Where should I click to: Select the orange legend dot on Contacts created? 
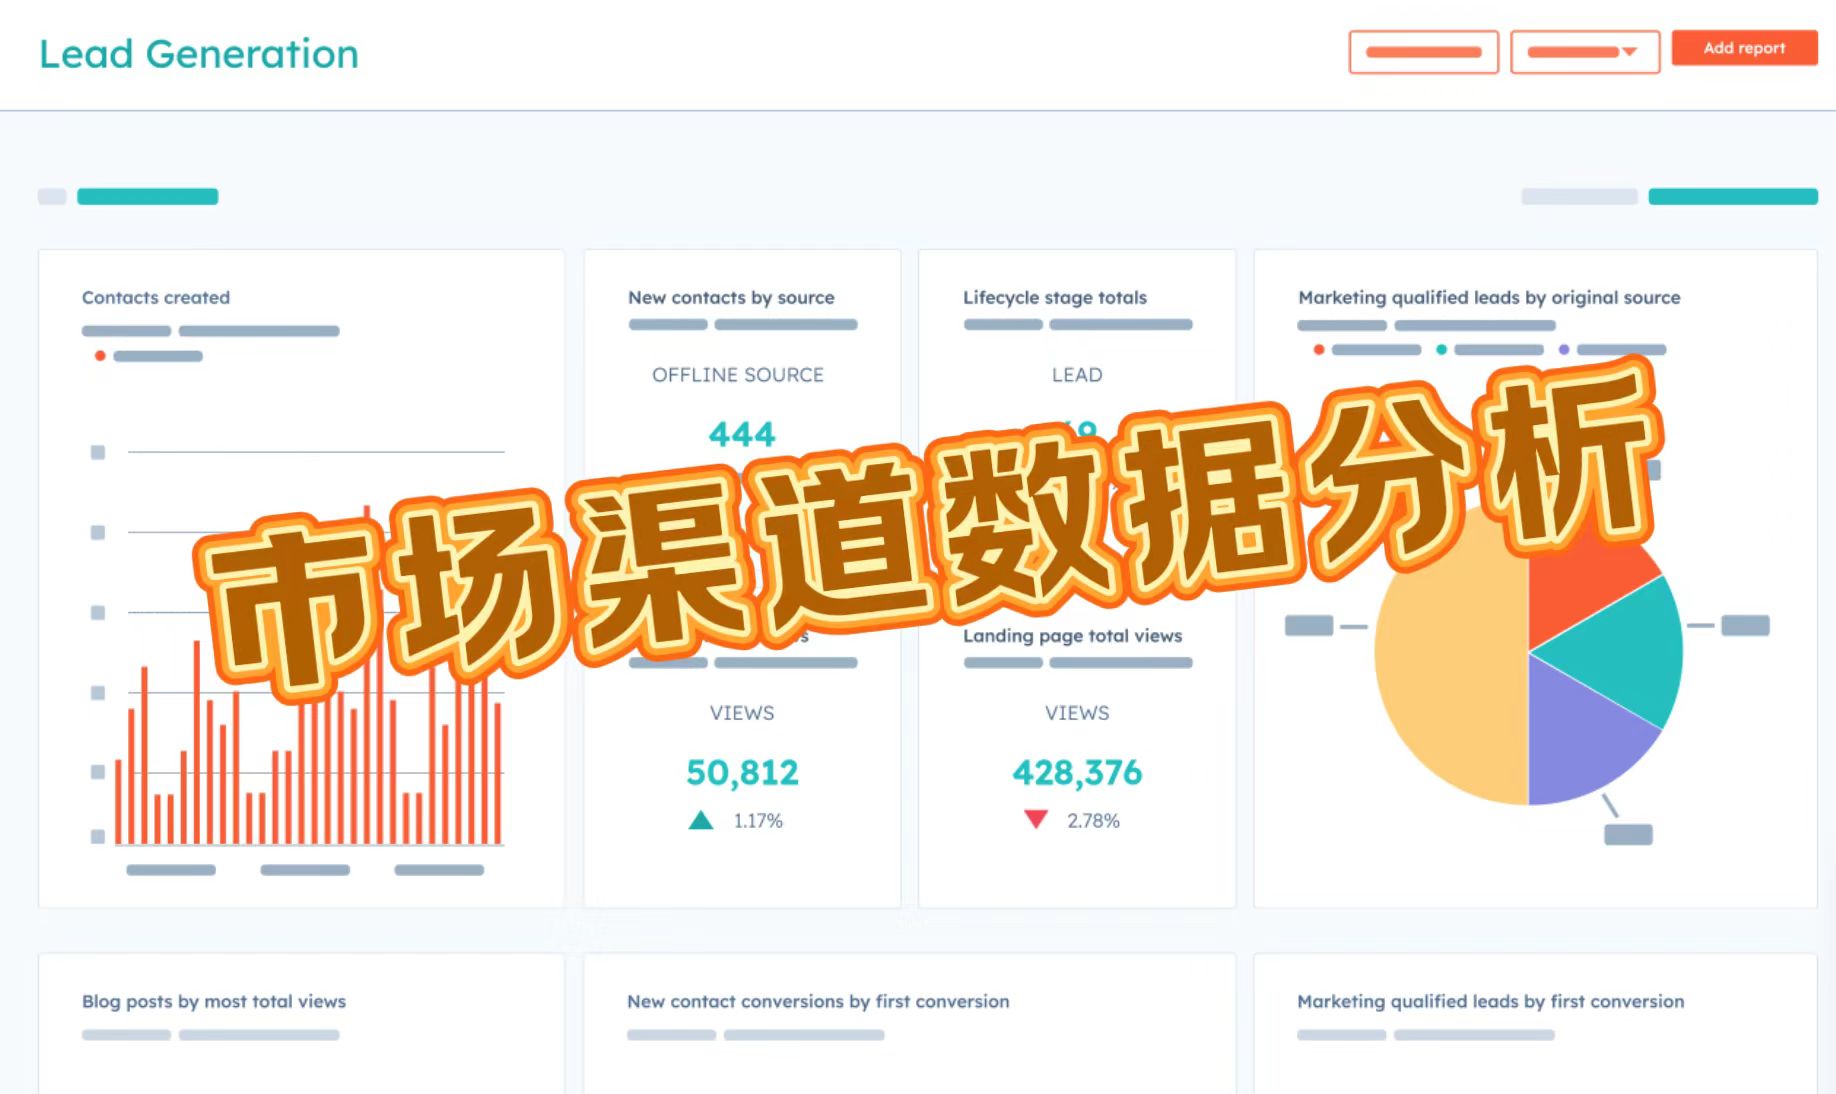point(100,355)
